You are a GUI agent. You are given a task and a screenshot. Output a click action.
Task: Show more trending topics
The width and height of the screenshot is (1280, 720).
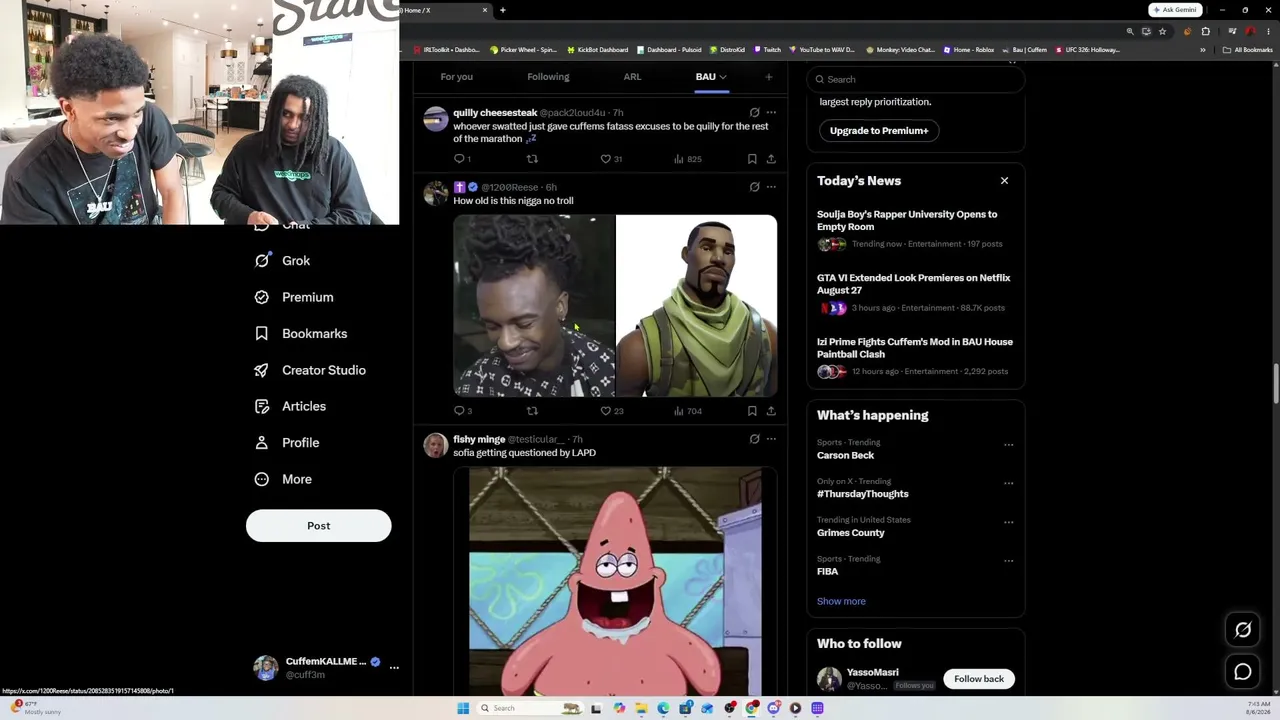[841, 602]
